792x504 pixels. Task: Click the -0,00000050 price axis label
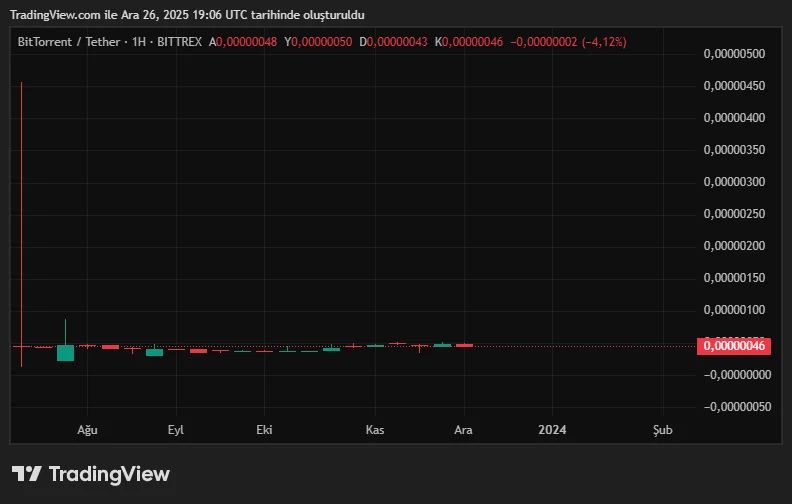tap(733, 406)
